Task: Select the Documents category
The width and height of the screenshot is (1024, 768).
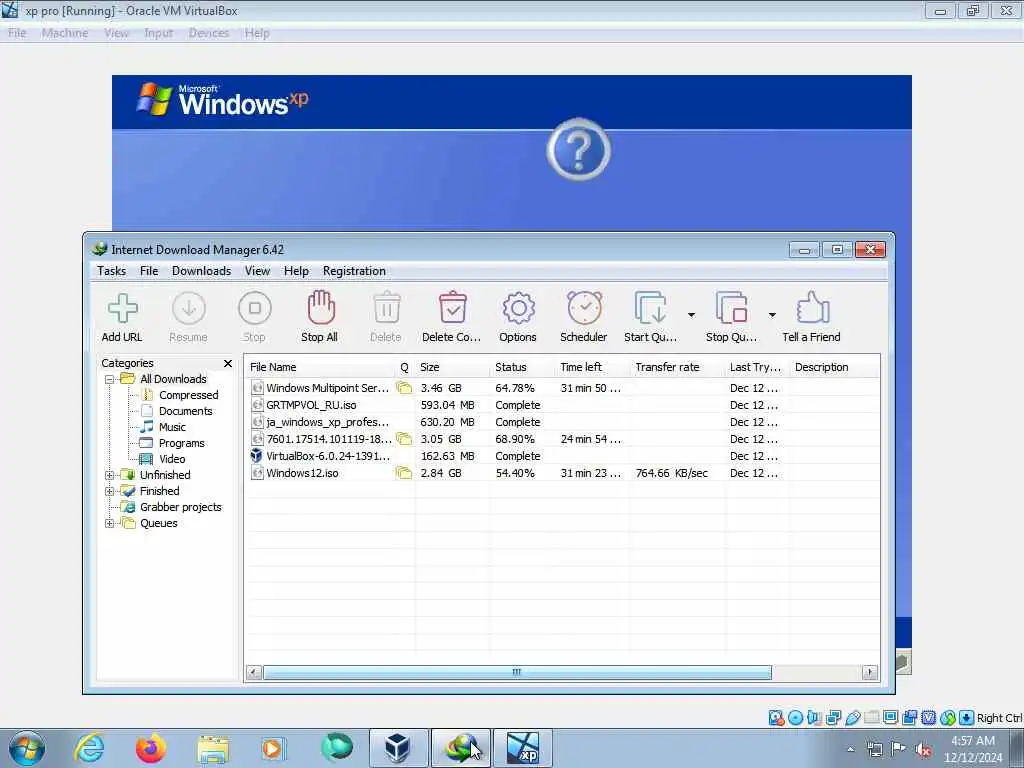Action: click(185, 411)
